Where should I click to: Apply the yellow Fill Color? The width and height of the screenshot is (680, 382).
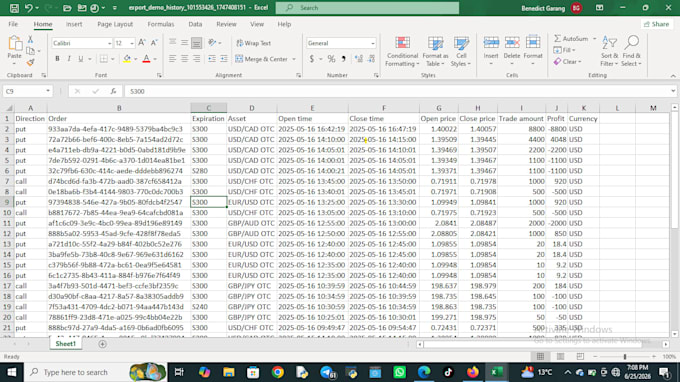tap(127, 59)
